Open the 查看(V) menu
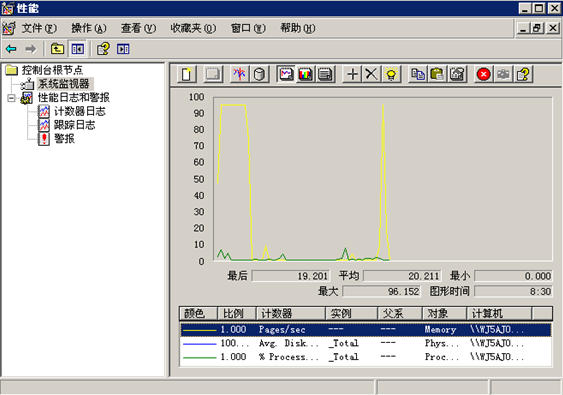The height and width of the screenshot is (395, 563). point(138,28)
